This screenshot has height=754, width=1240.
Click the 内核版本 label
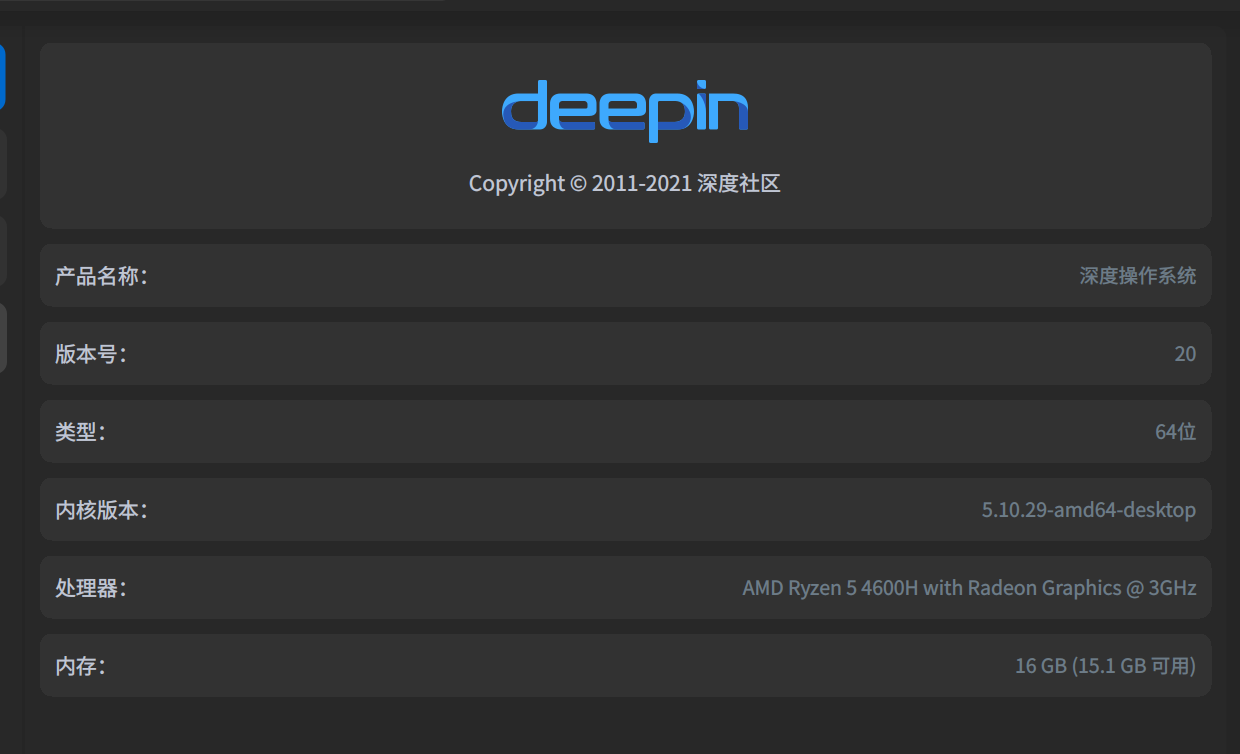pyautogui.click(x=101, y=510)
